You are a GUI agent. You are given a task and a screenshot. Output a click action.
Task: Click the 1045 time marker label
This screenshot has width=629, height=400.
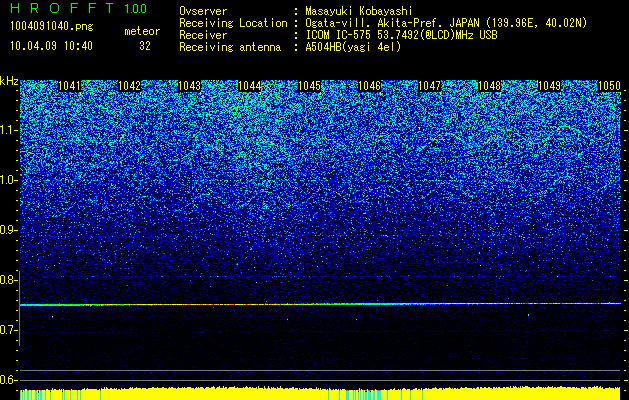pyautogui.click(x=310, y=86)
